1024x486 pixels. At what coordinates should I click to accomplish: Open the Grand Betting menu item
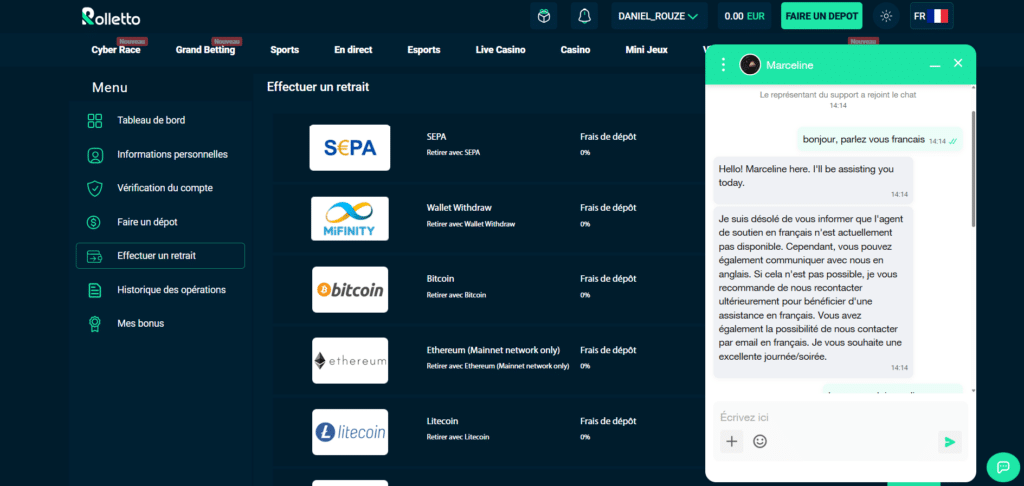(205, 50)
